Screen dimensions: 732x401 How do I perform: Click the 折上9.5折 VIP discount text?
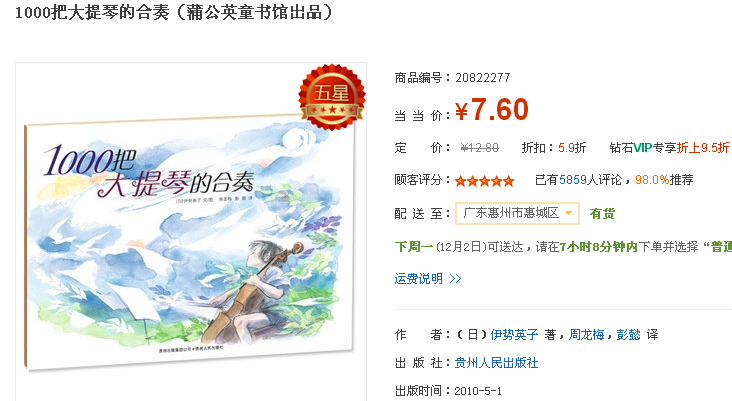pyautogui.click(x=703, y=148)
